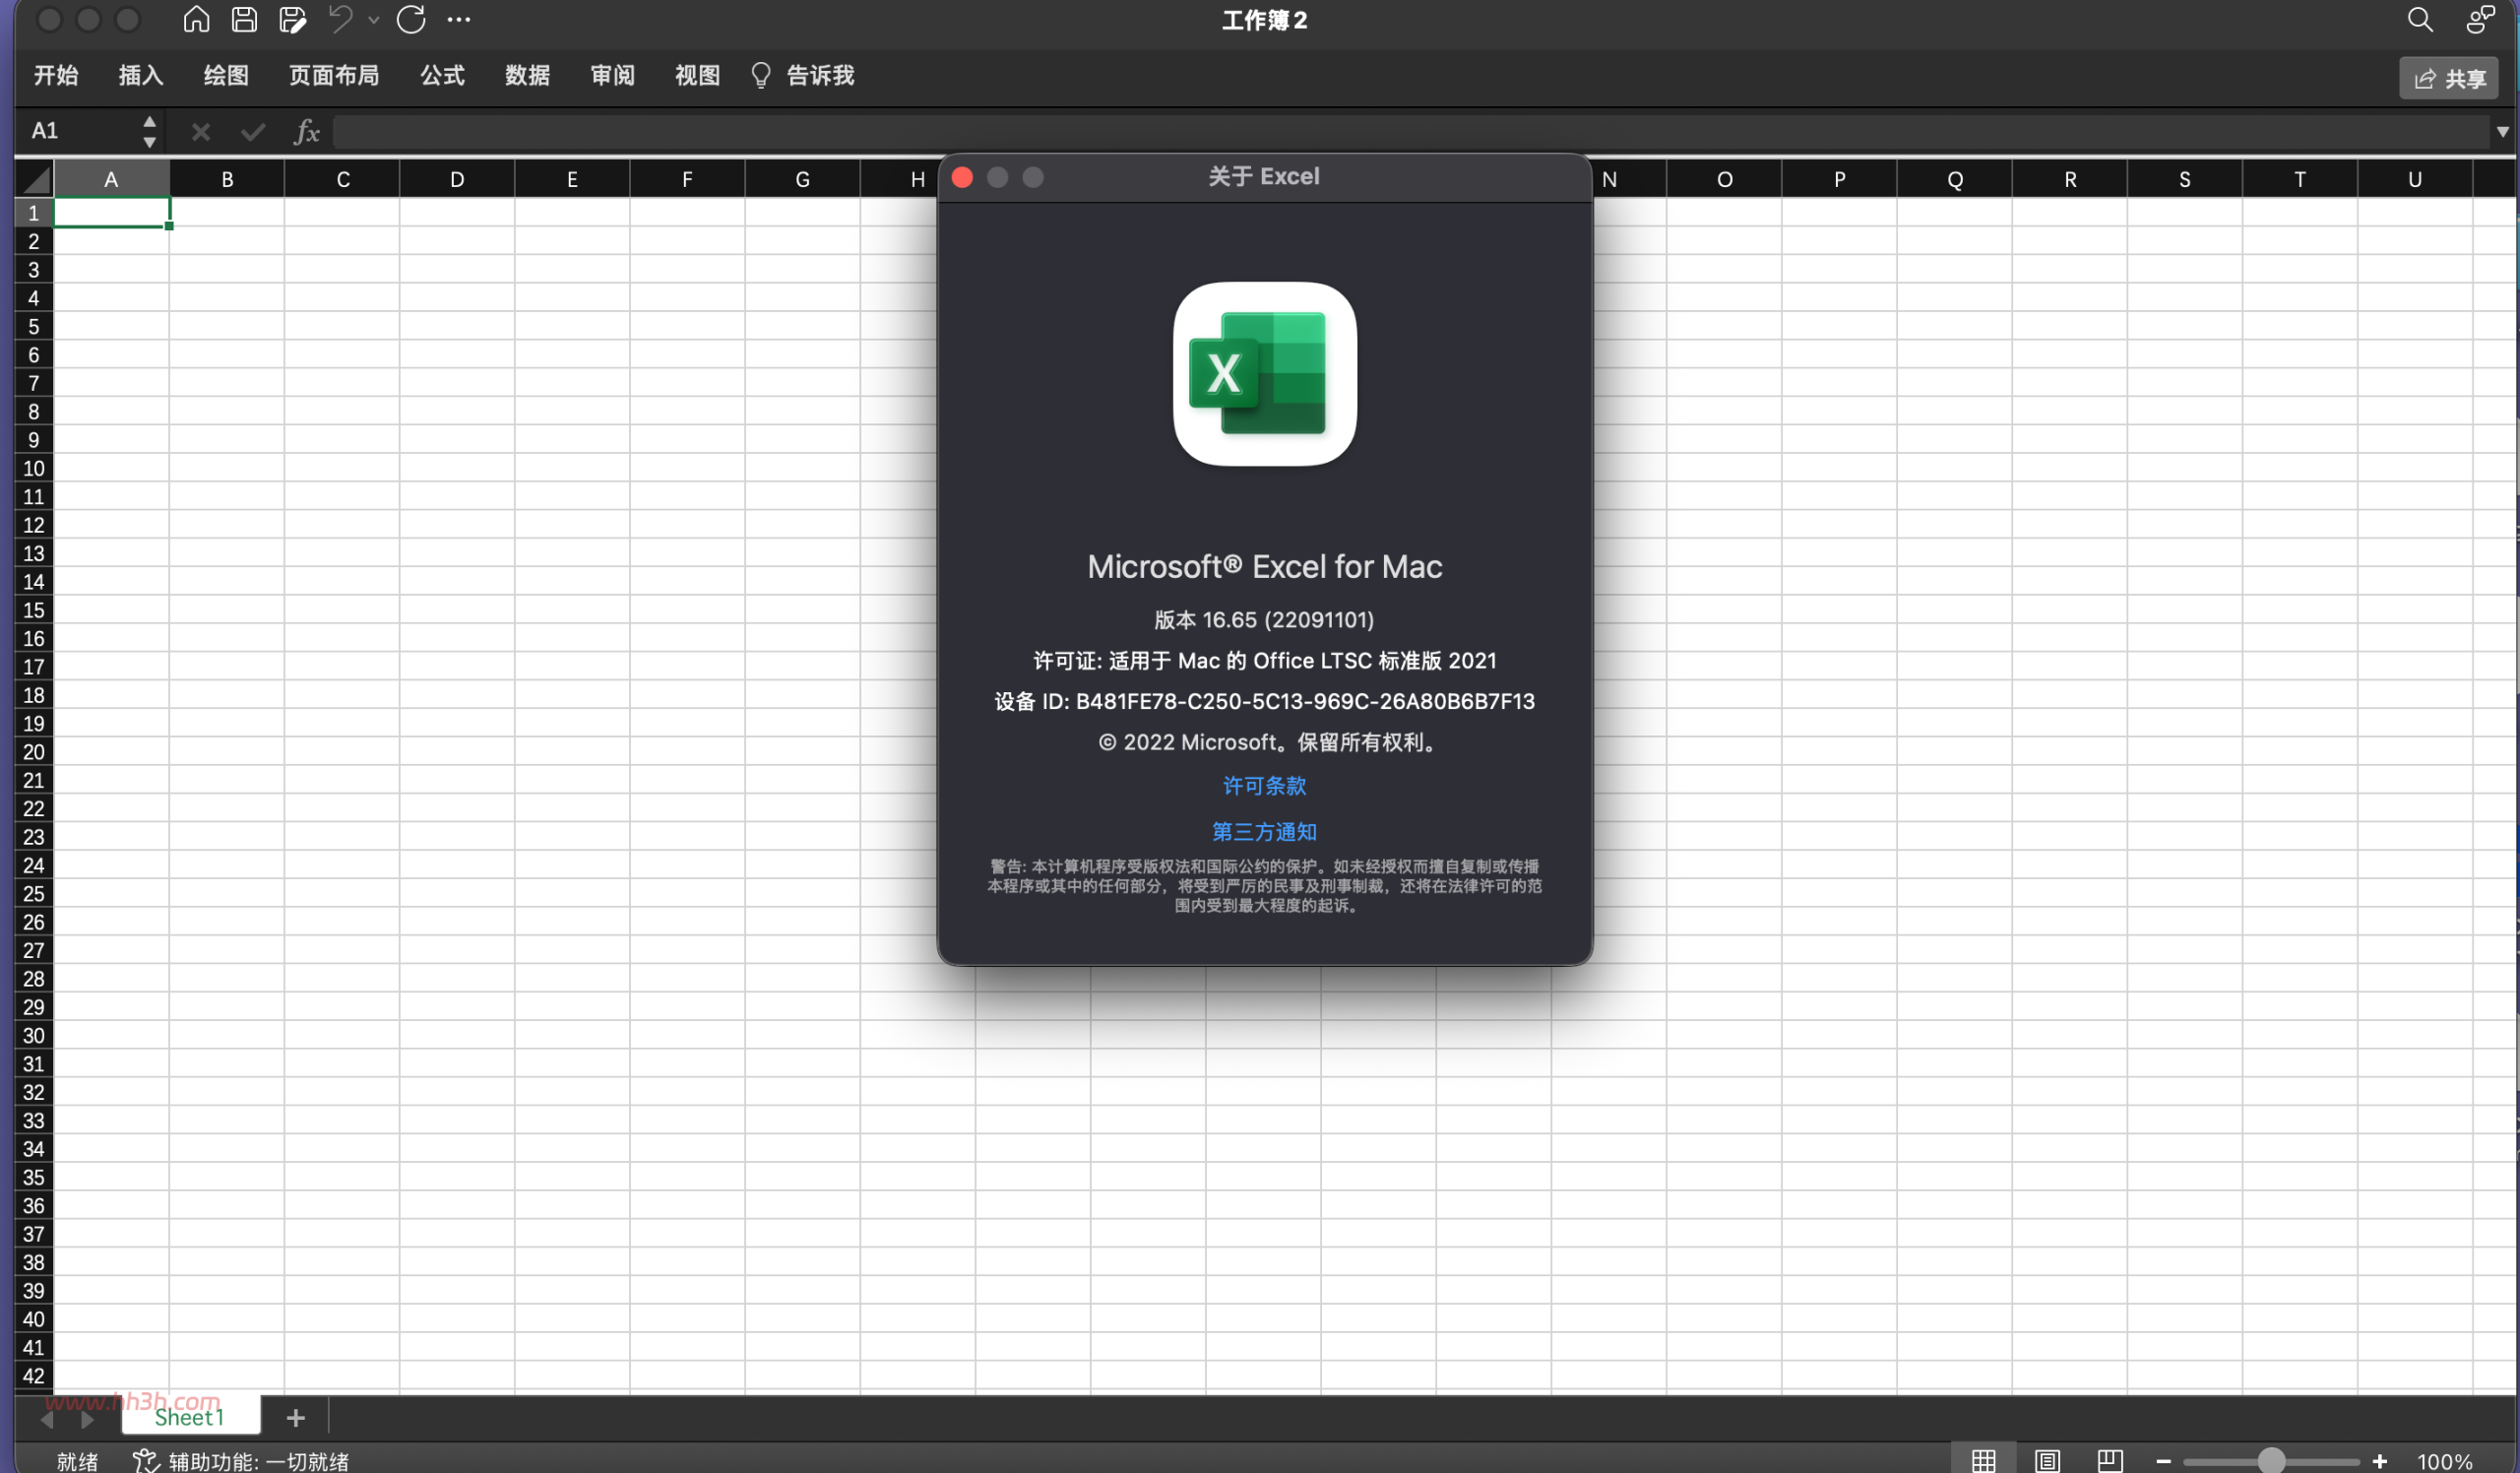2520x1473 pixels.
Task: Open the 公式 ribbon tab
Action: tap(442, 75)
